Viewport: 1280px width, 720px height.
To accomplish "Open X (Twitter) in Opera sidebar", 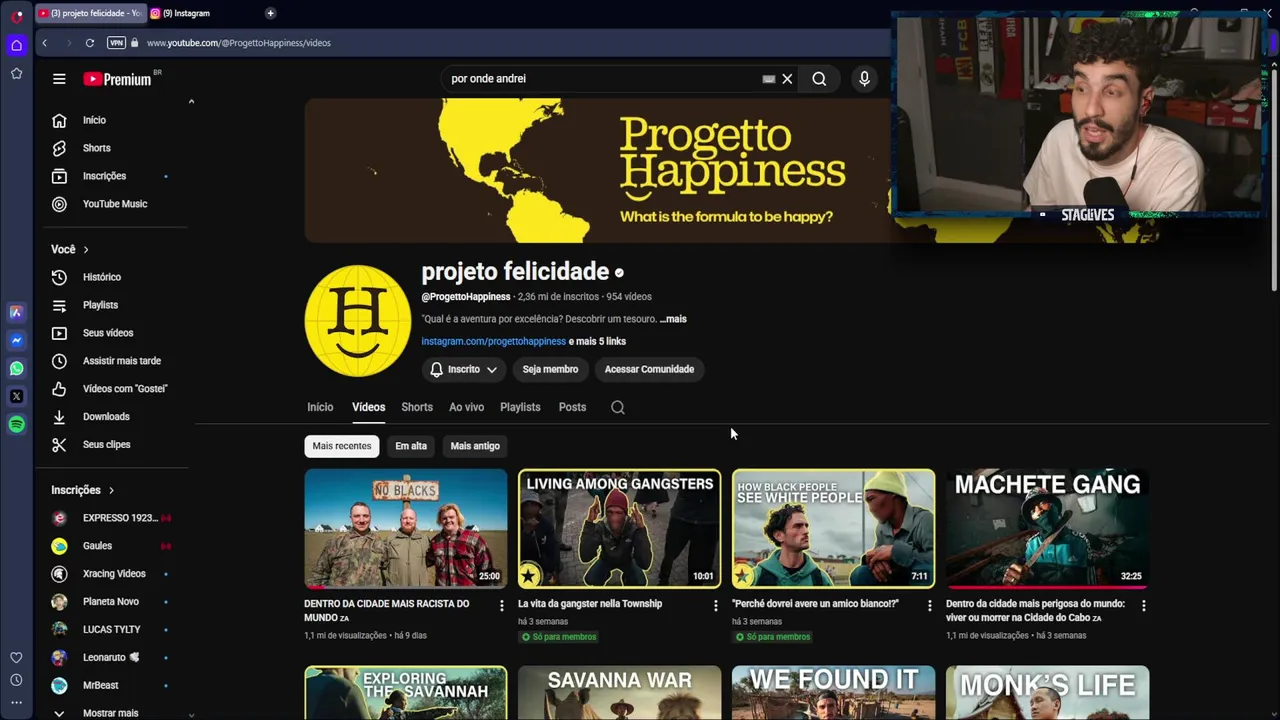I will pos(16,396).
